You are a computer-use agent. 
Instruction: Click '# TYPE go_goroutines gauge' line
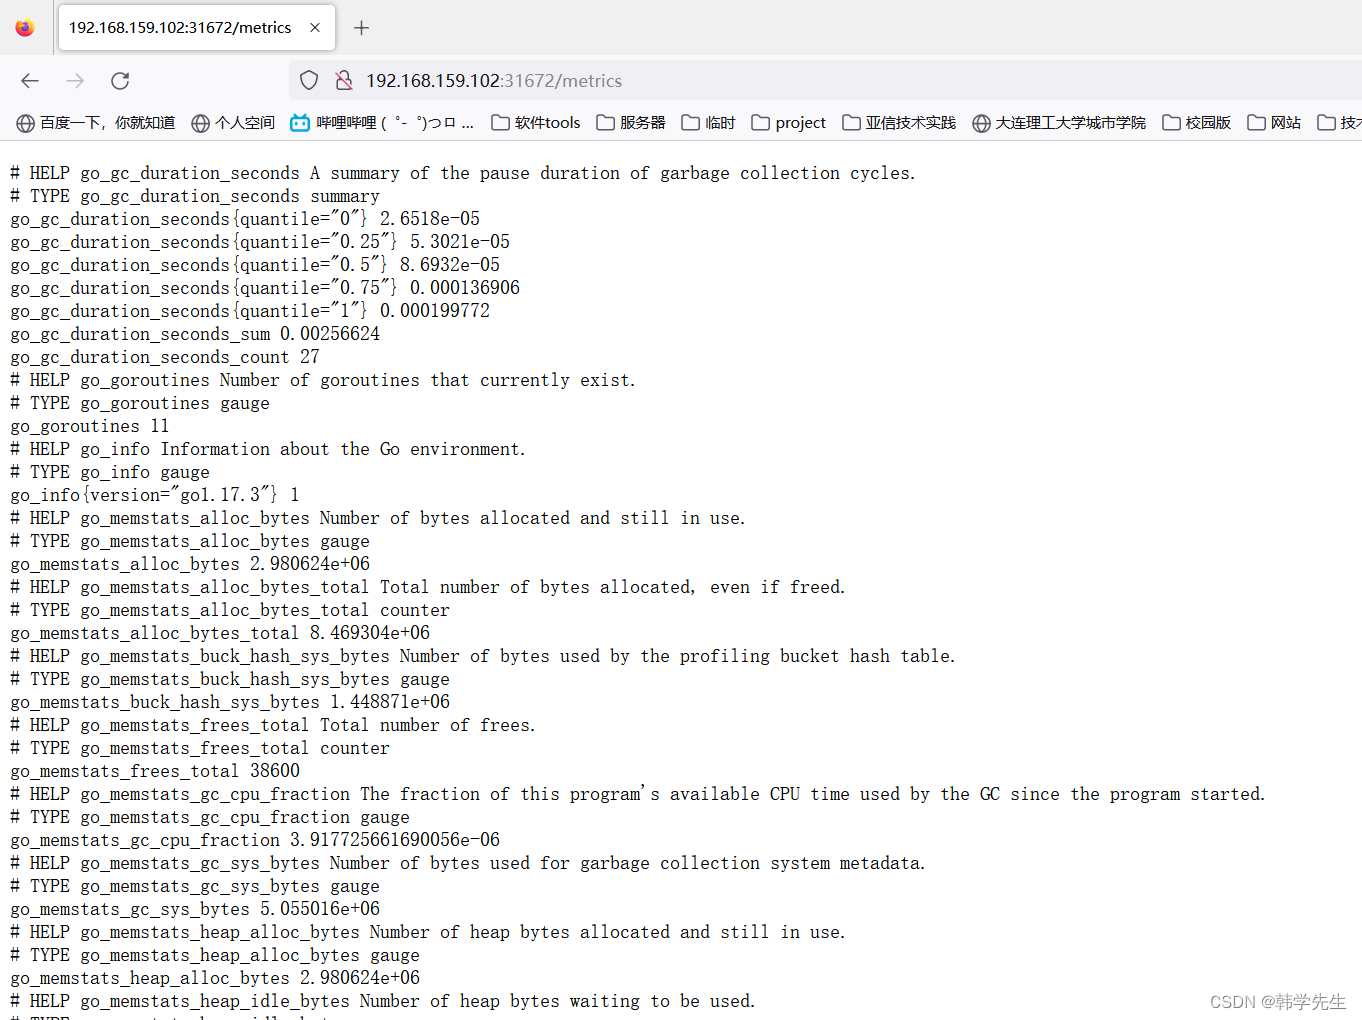140,403
